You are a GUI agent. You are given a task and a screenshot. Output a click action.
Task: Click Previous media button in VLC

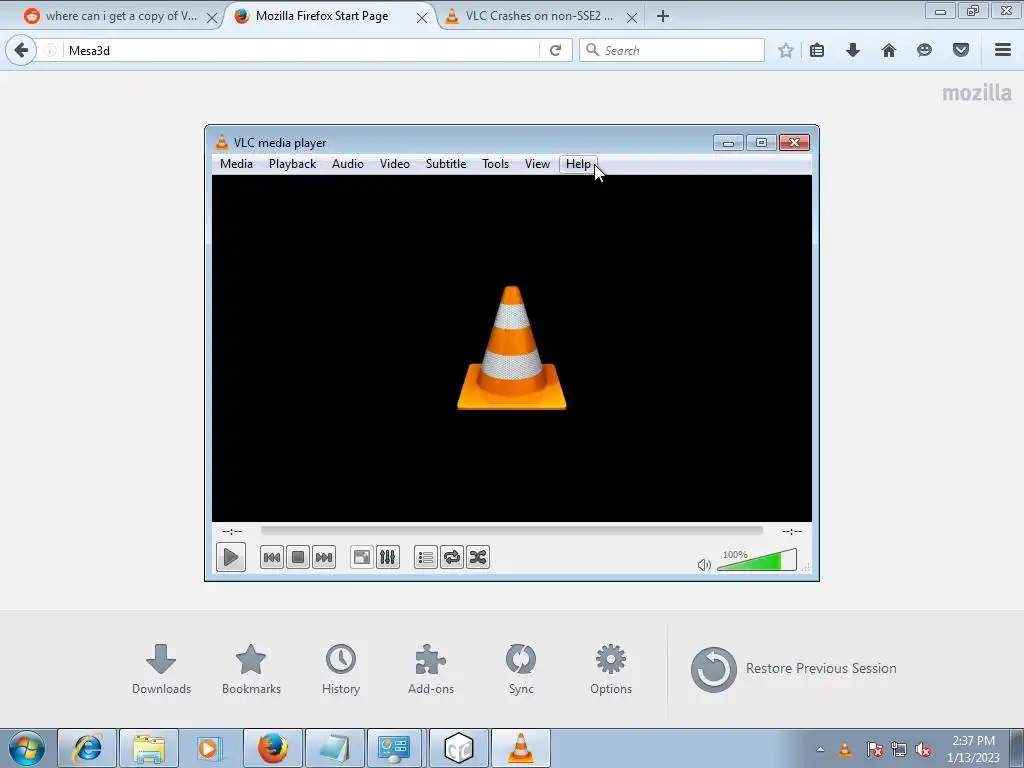[x=272, y=557]
